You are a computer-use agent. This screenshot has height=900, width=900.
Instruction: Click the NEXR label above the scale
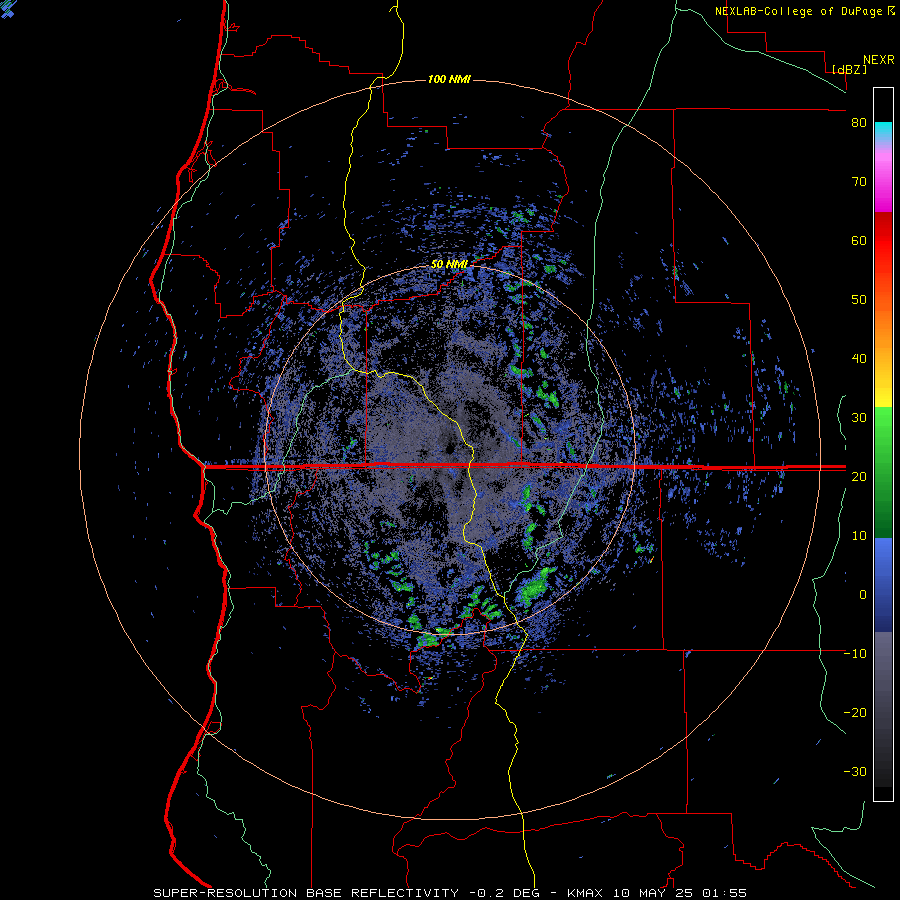[x=879, y=60]
